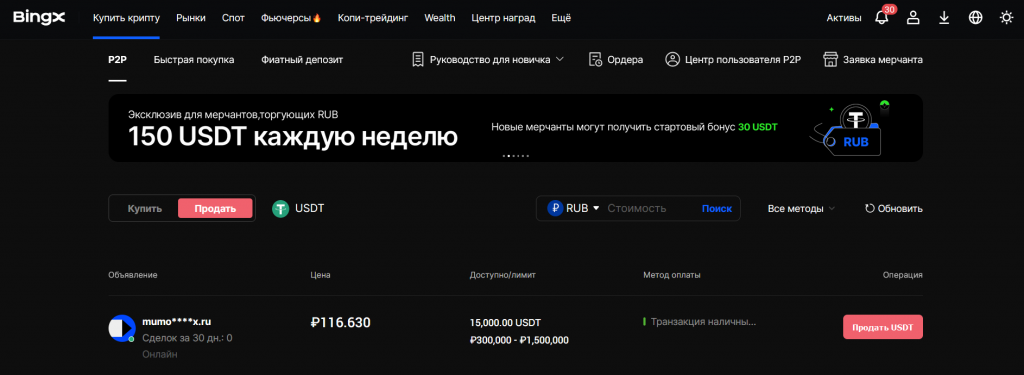Select the Продать toggle option

pos(215,208)
